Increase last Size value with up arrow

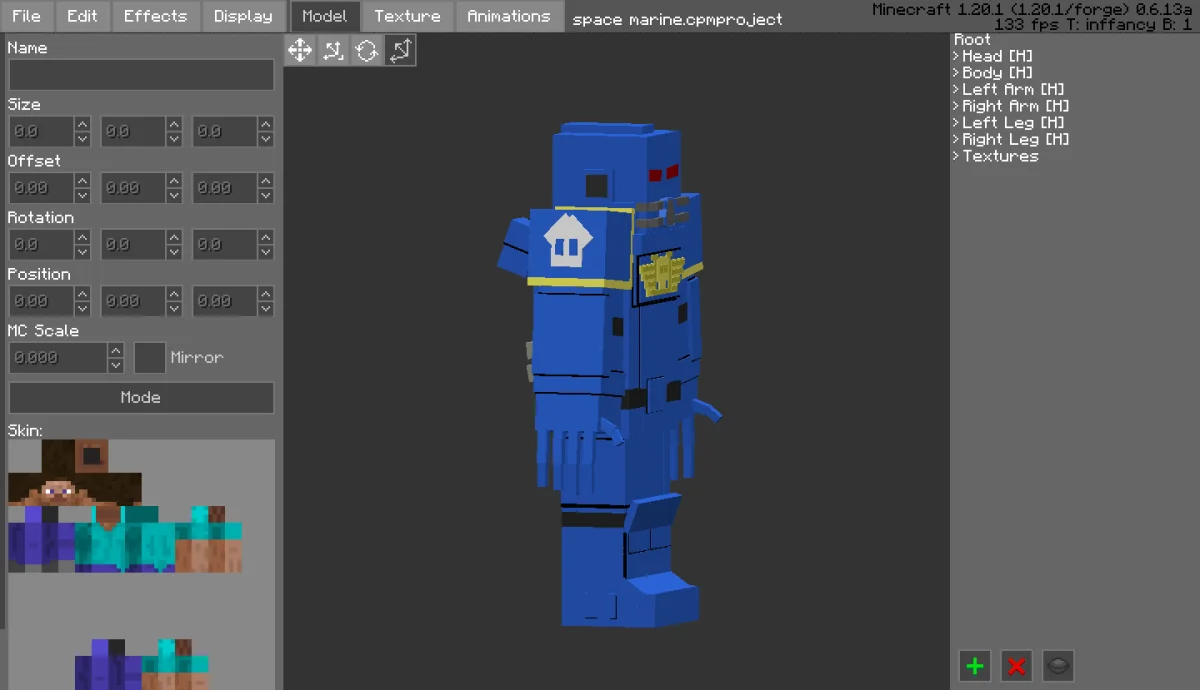[x=266, y=124]
